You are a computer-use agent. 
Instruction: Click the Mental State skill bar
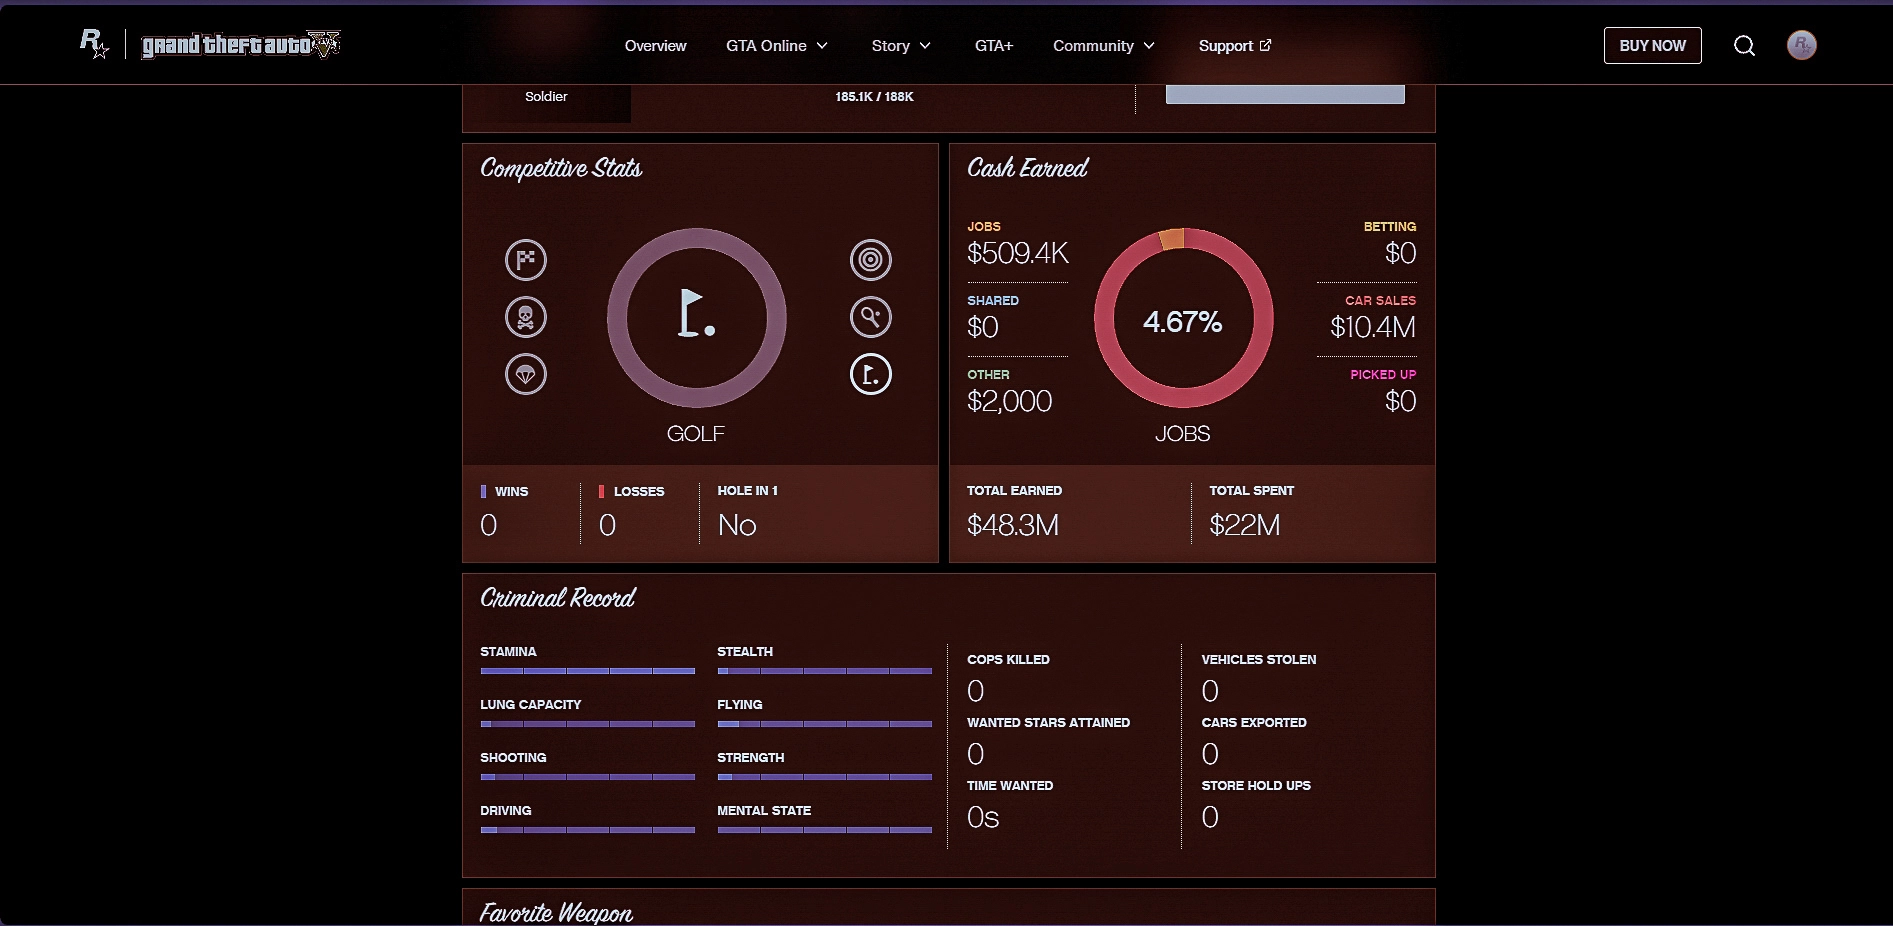[825, 830]
